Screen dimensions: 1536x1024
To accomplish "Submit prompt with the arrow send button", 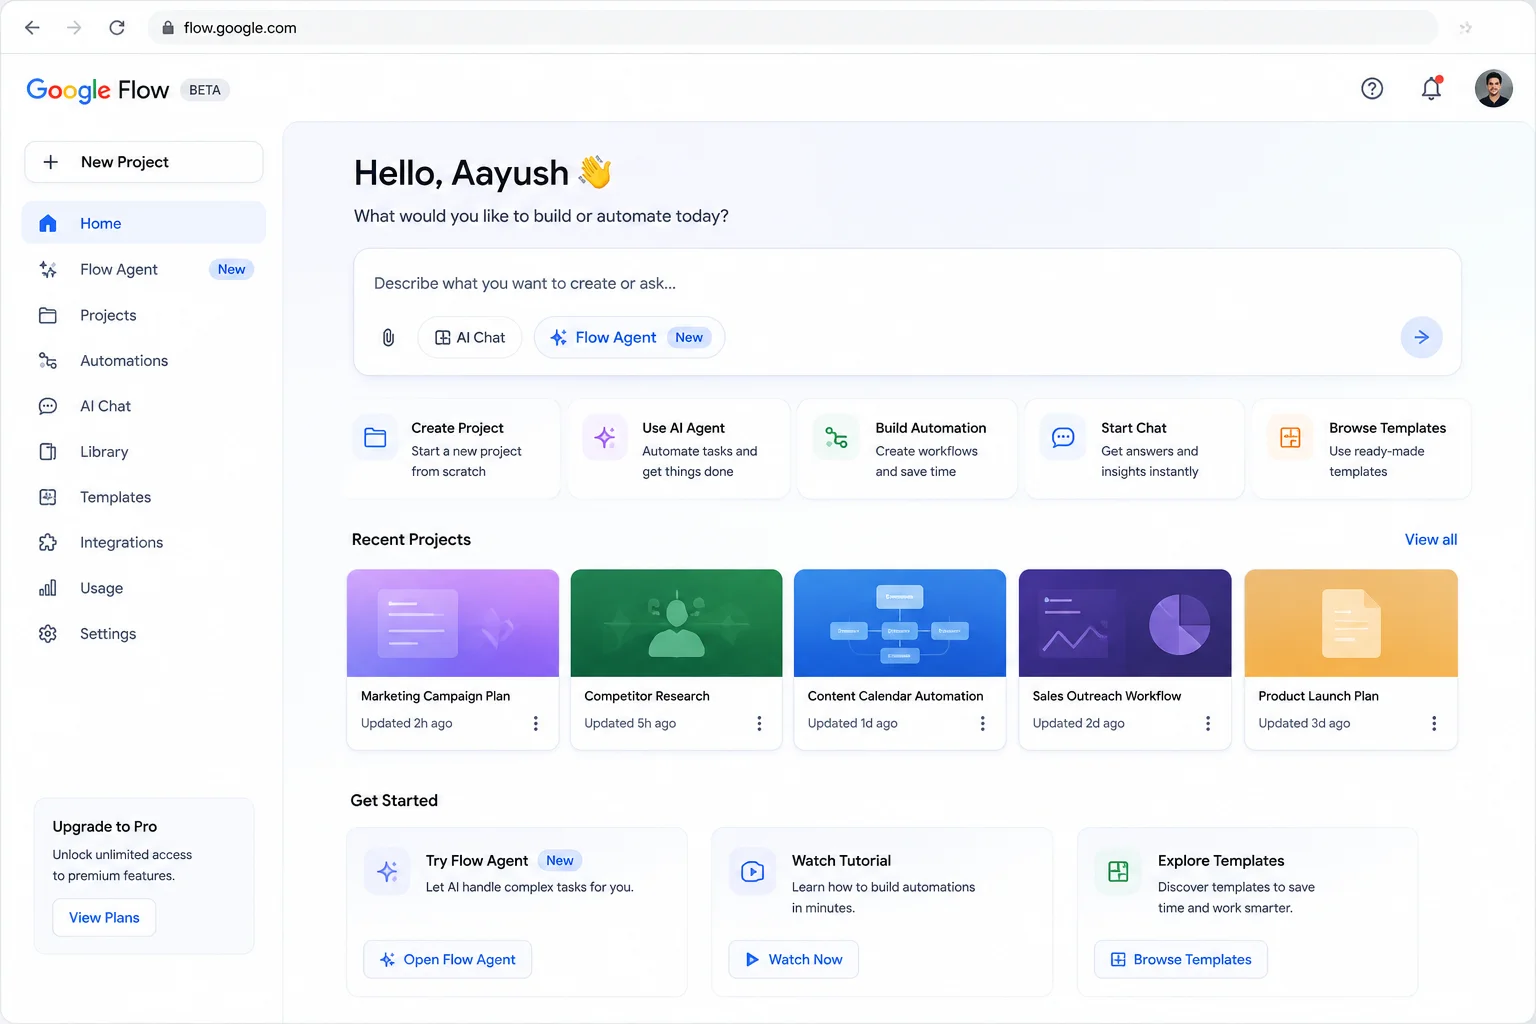I will [1421, 338].
